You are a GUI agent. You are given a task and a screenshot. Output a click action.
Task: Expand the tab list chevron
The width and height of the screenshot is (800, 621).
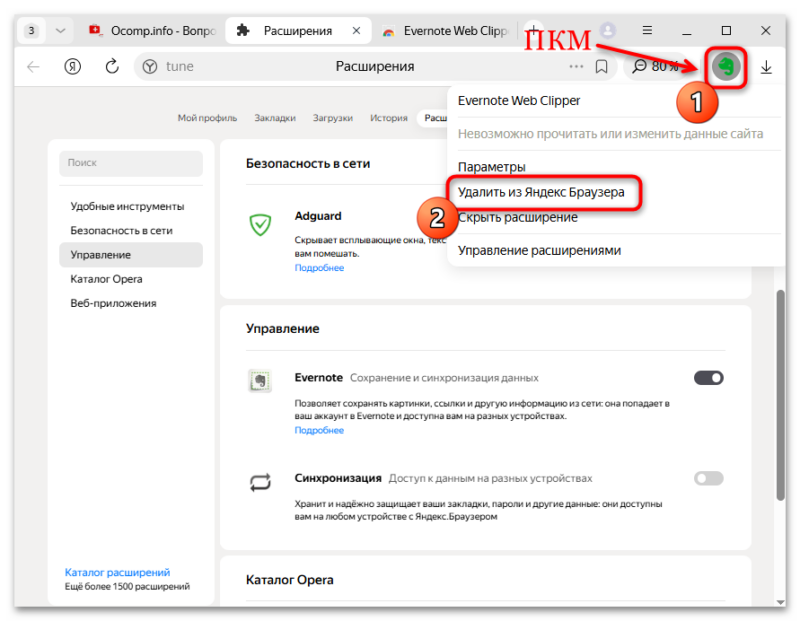click(60, 31)
